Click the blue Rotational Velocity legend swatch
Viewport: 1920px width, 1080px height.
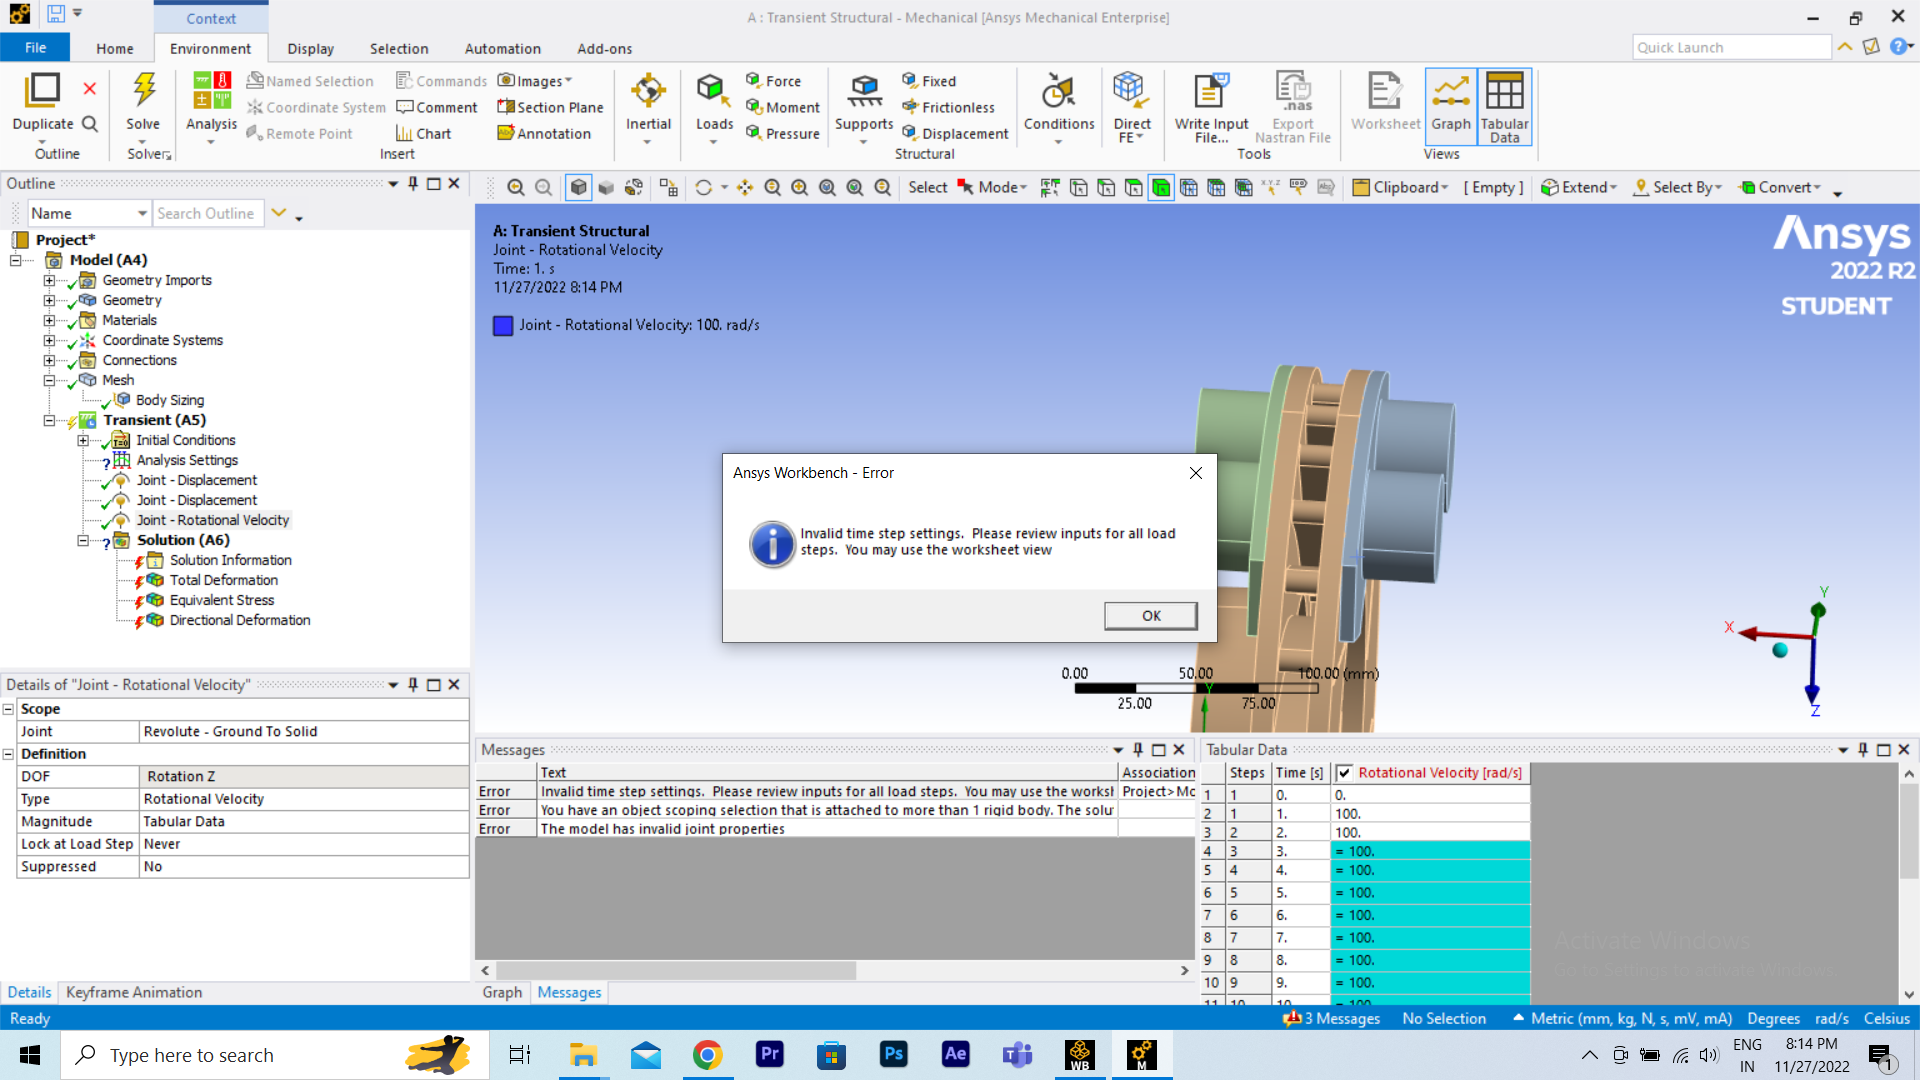pyautogui.click(x=503, y=325)
